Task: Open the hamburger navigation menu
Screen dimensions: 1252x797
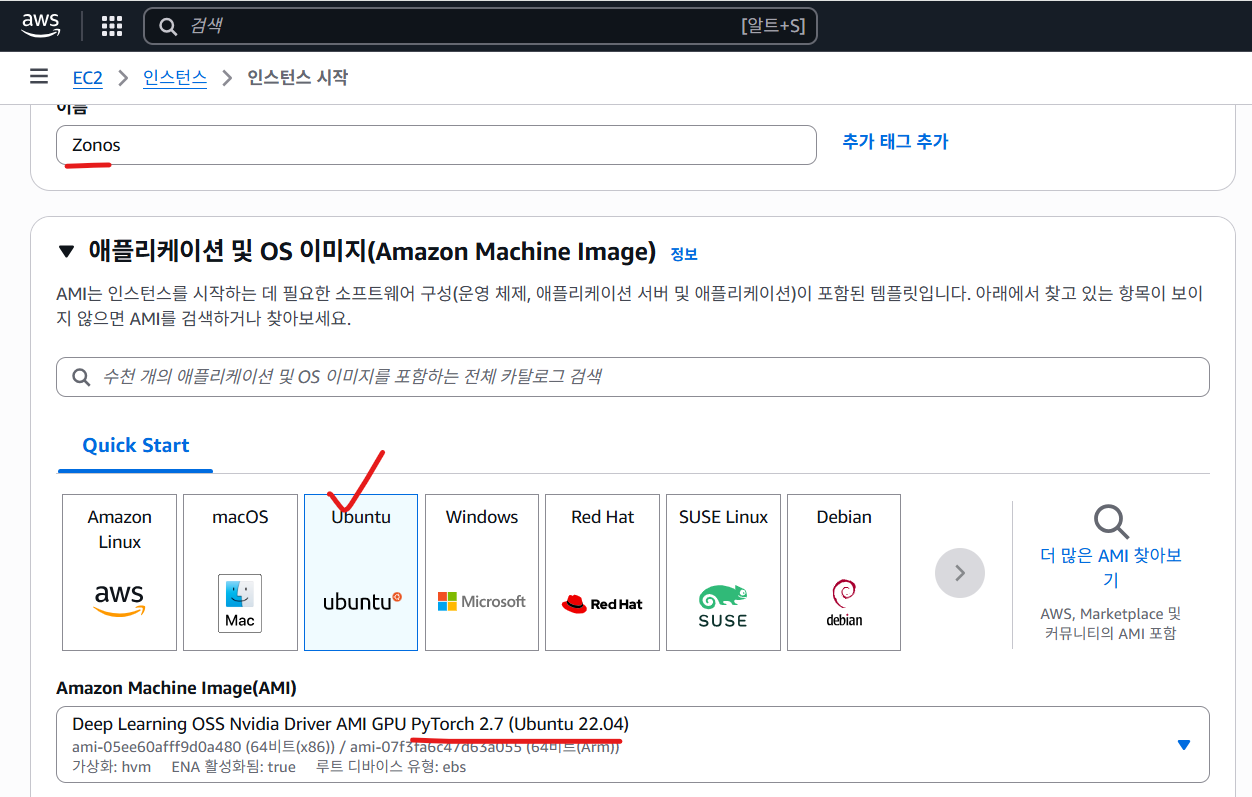Action: tap(39, 77)
